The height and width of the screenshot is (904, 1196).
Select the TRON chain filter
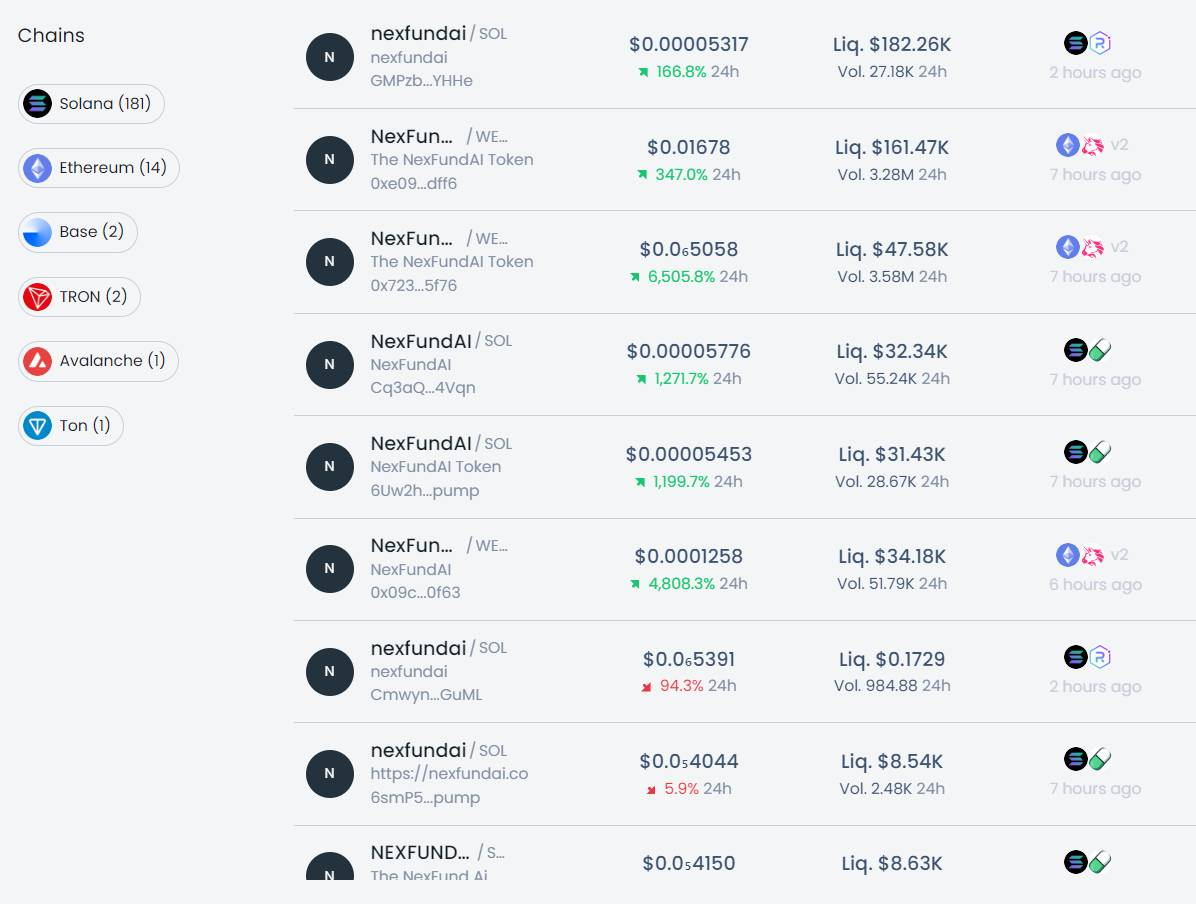[79, 297]
